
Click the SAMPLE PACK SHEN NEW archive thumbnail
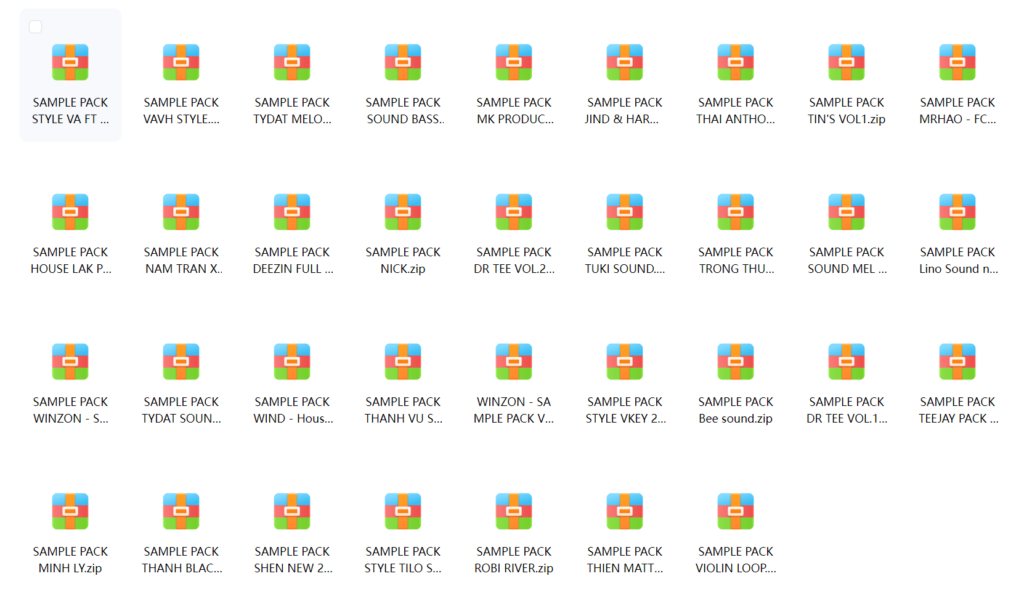pos(292,511)
